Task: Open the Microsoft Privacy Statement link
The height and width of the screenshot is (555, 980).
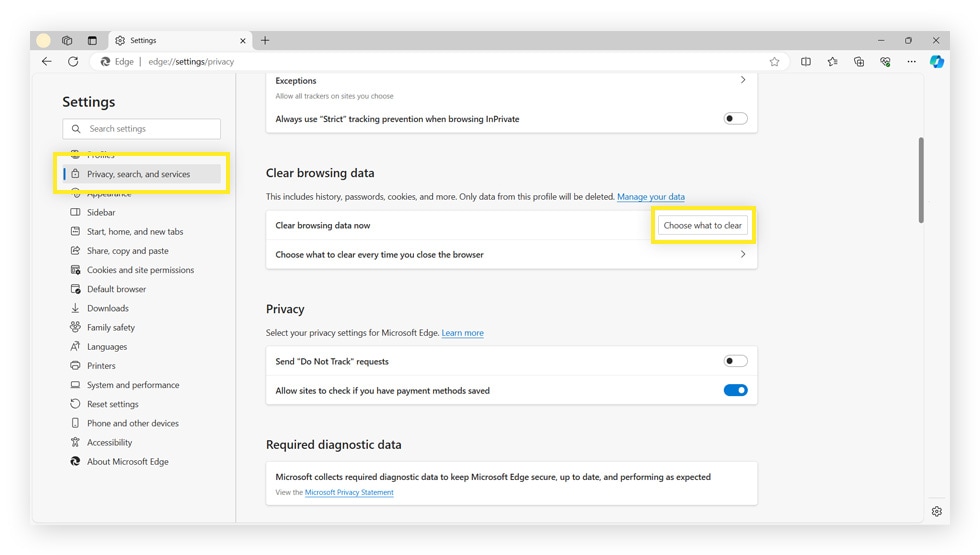Action: [349, 492]
